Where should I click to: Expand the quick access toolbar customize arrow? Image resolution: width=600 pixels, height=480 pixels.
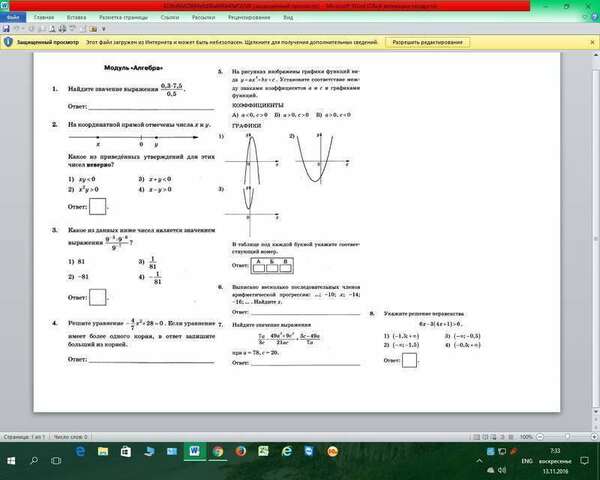coord(103,29)
